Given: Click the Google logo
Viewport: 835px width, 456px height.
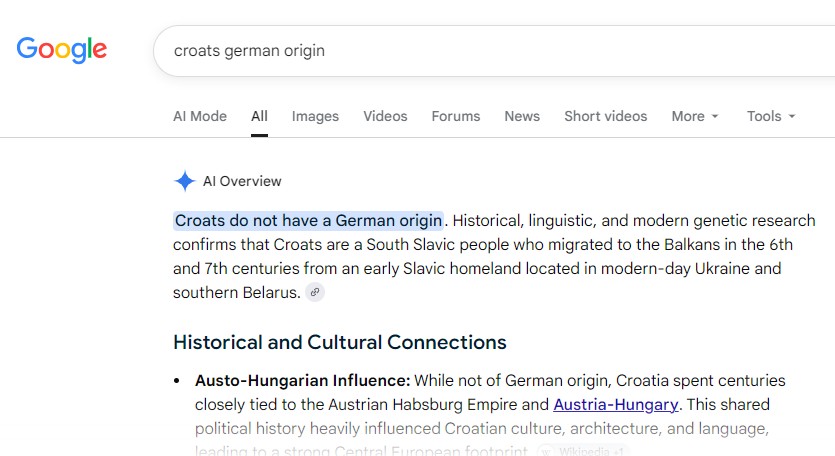Looking at the screenshot, I should [62, 50].
